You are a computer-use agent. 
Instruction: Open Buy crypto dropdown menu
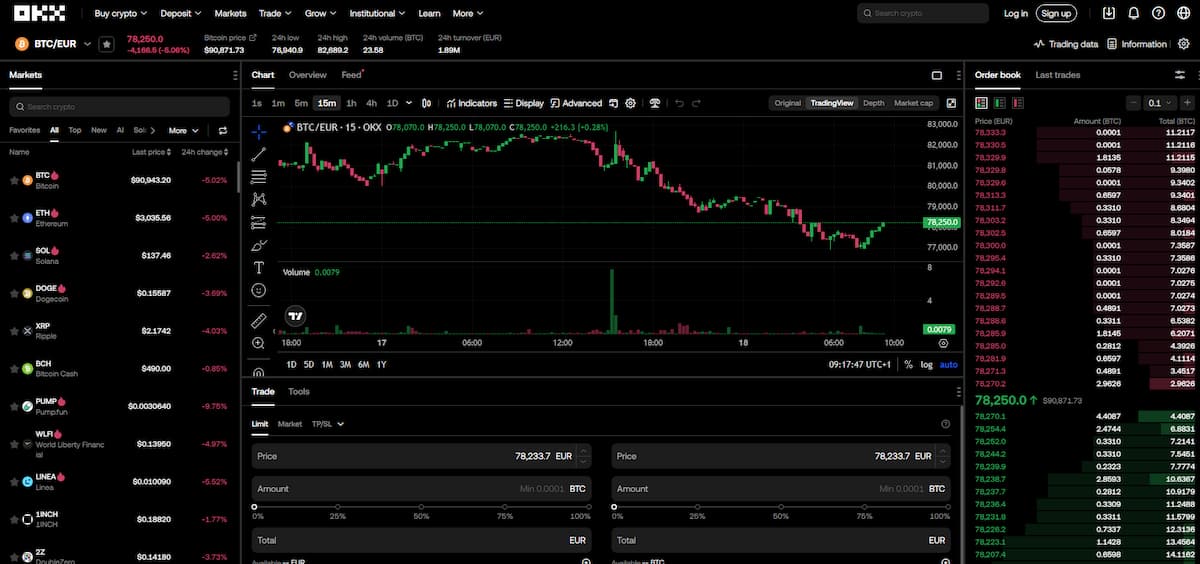pyautogui.click(x=120, y=13)
